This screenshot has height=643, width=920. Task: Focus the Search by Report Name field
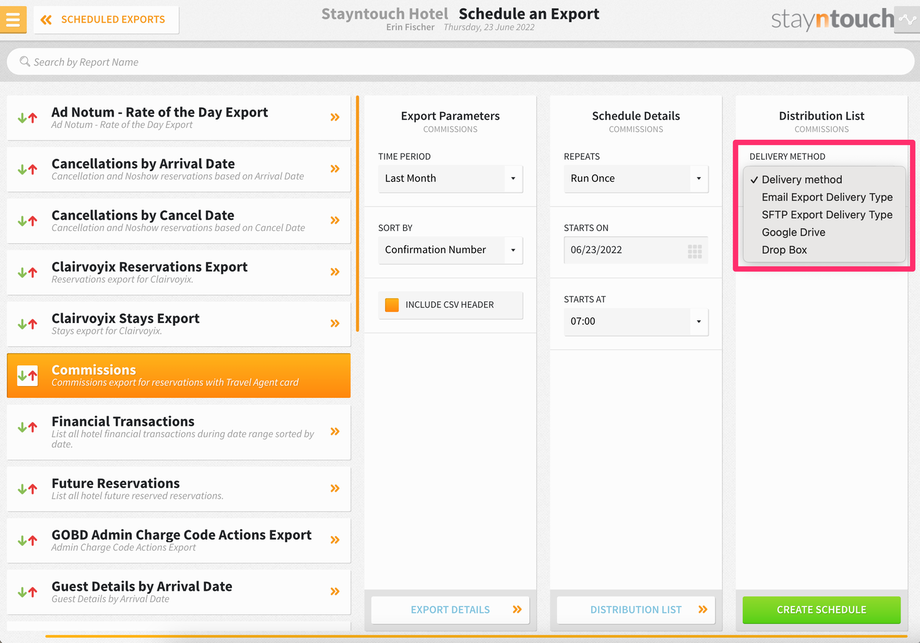460,62
